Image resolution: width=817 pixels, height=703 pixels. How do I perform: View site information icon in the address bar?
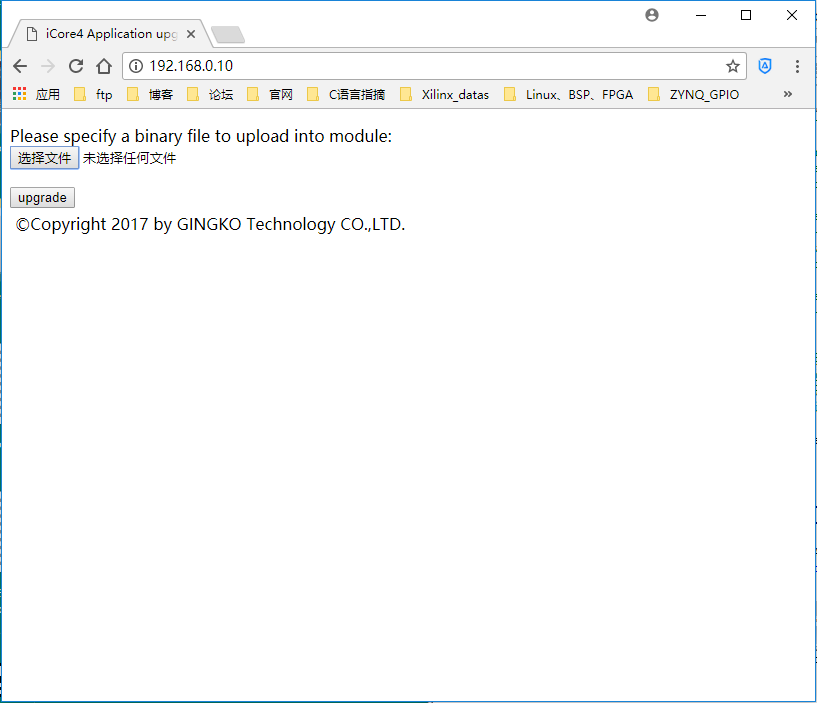click(x=137, y=66)
